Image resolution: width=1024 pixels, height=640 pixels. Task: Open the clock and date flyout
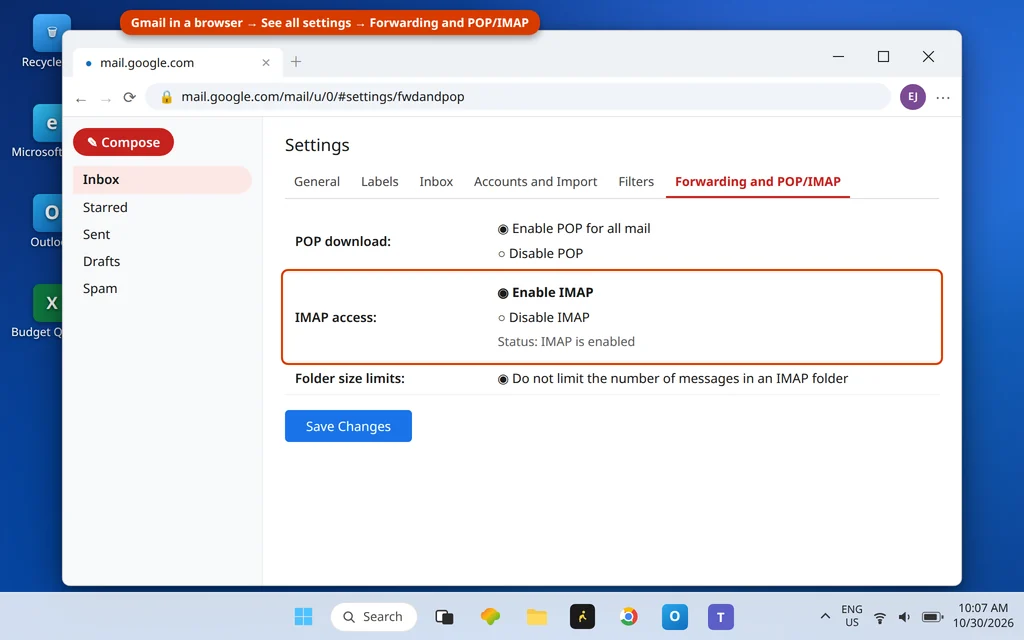tap(983, 615)
